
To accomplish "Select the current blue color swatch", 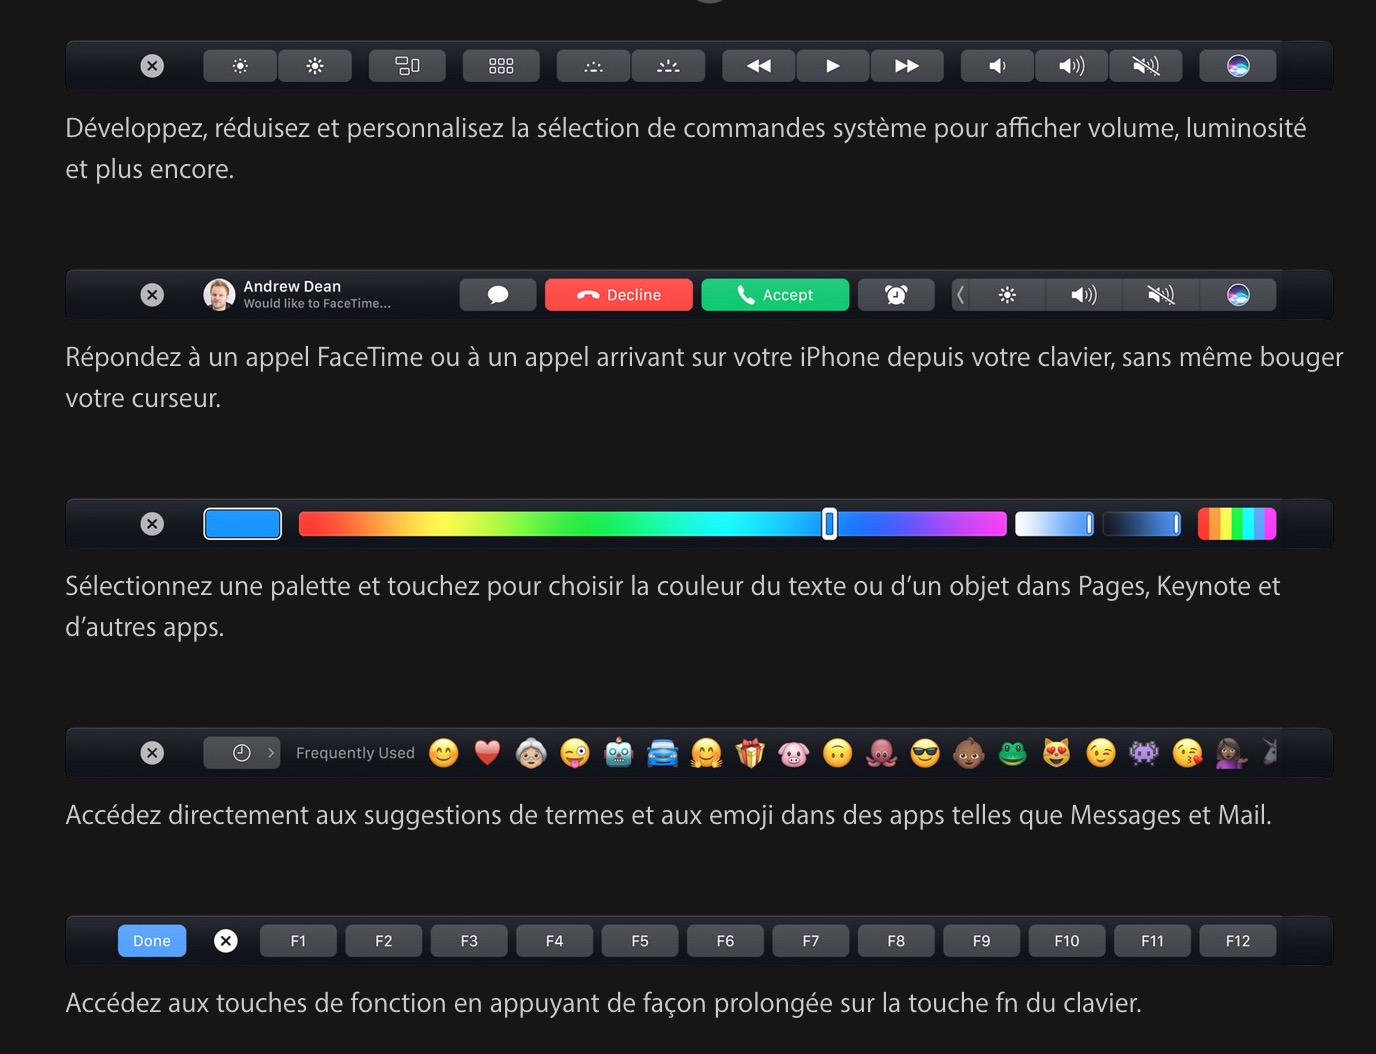I will (243, 524).
